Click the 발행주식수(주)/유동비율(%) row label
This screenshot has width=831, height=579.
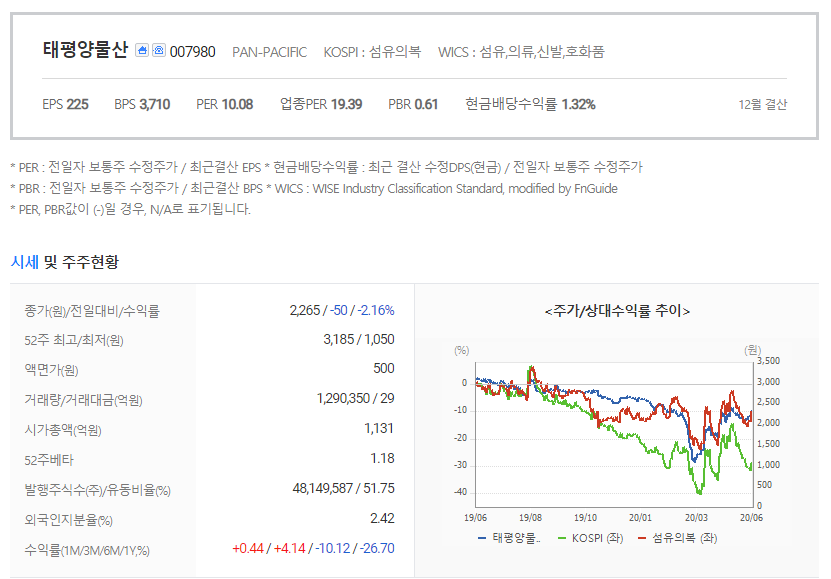coord(97,490)
